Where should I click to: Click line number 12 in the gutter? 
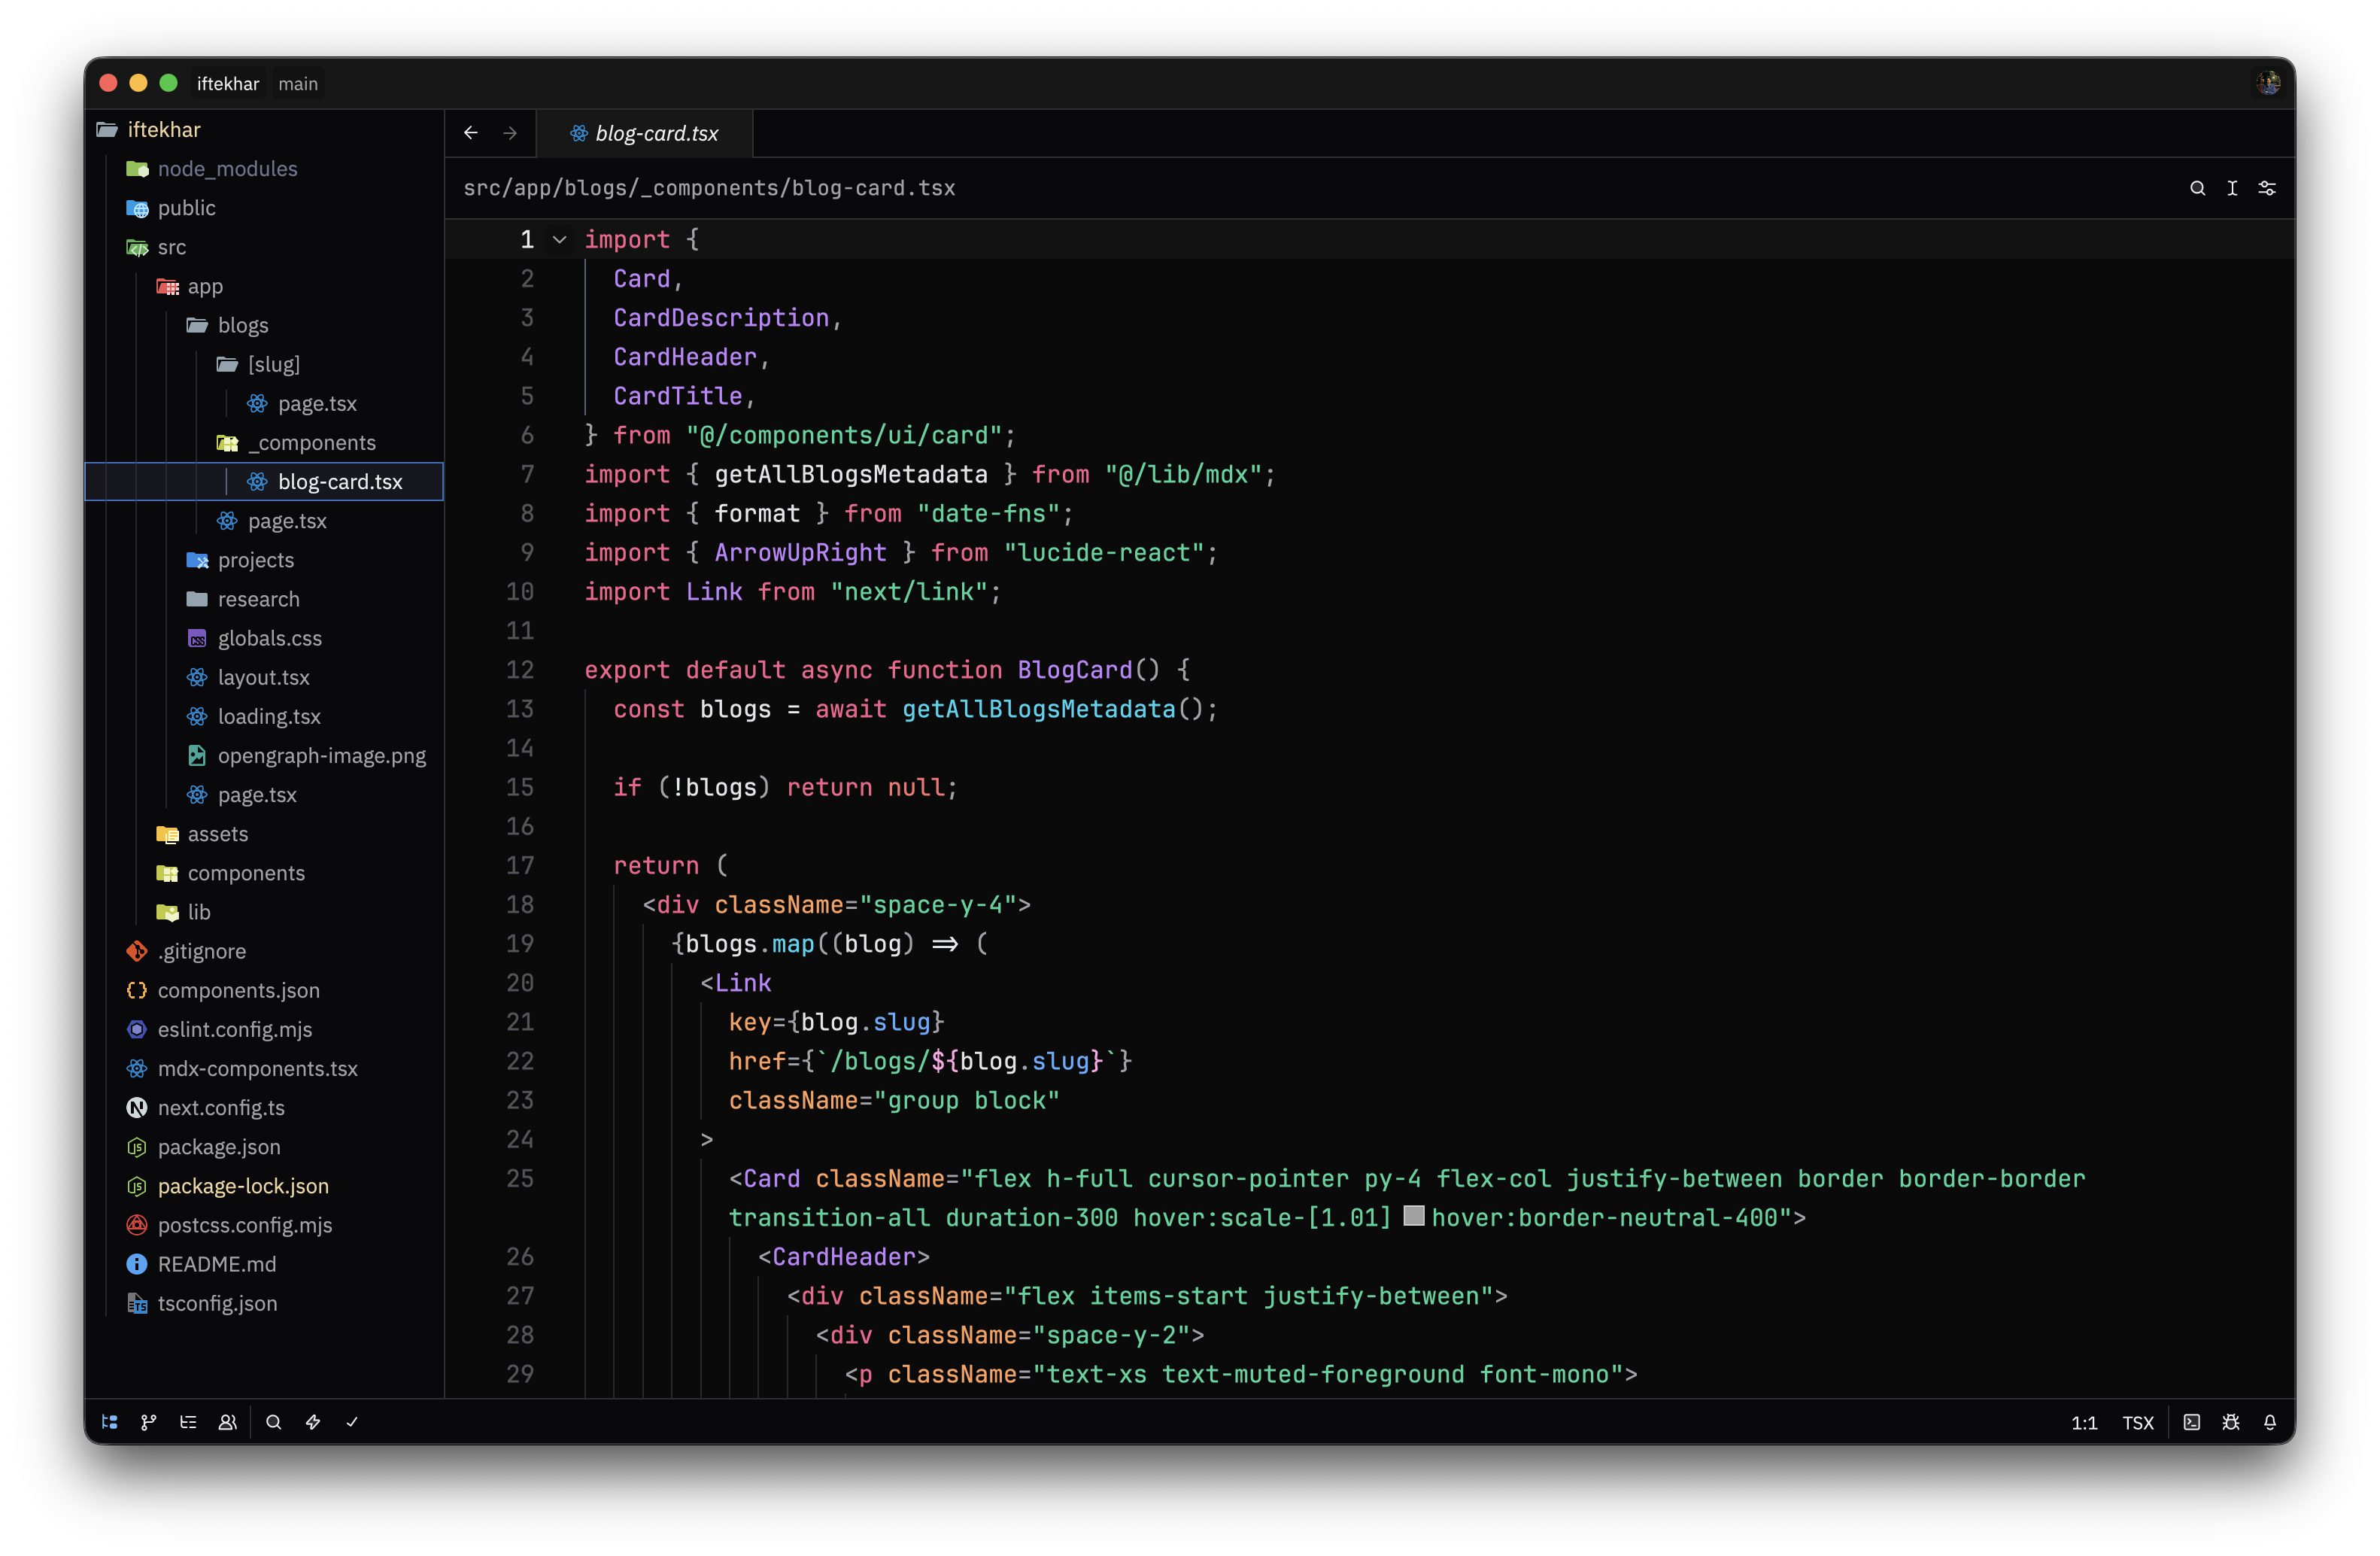pyautogui.click(x=520, y=670)
